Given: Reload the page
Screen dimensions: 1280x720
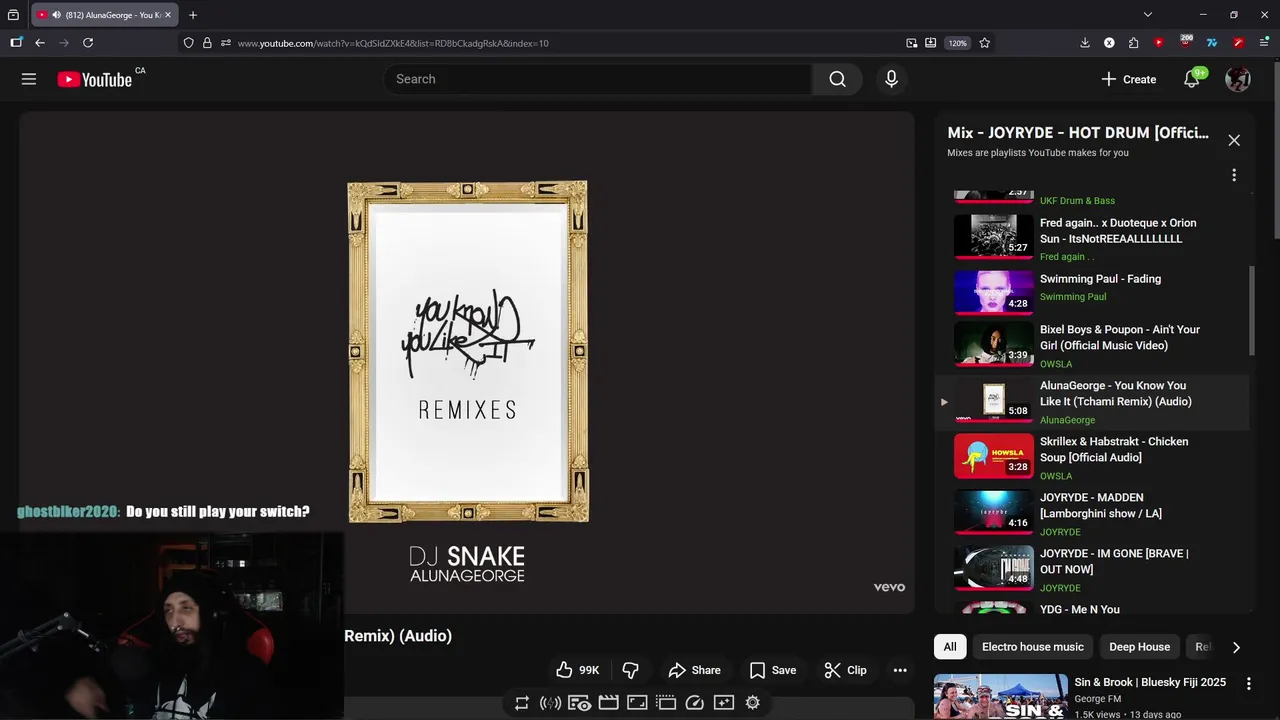Looking at the screenshot, I should (x=88, y=43).
